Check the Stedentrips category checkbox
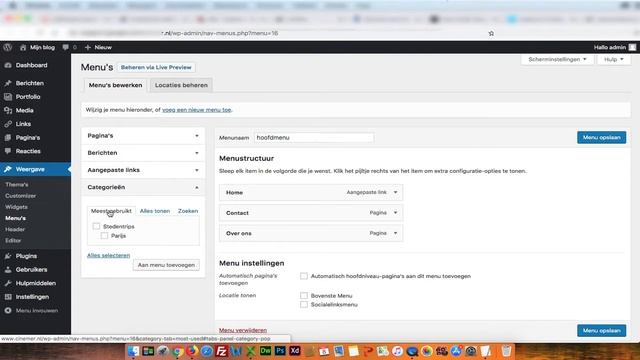 [x=96, y=226]
